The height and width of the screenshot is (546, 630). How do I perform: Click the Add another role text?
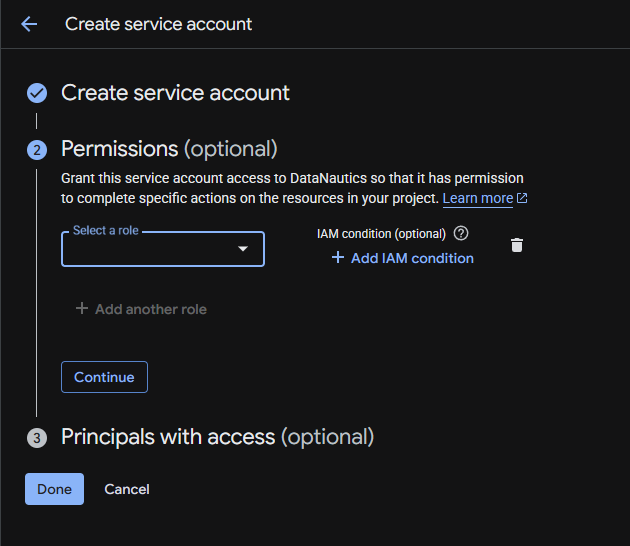[x=151, y=309]
